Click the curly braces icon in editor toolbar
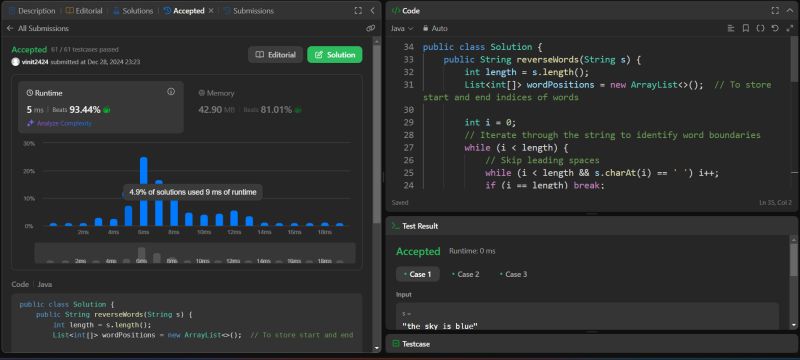This screenshot has height=360, width=800. point(760,29)
